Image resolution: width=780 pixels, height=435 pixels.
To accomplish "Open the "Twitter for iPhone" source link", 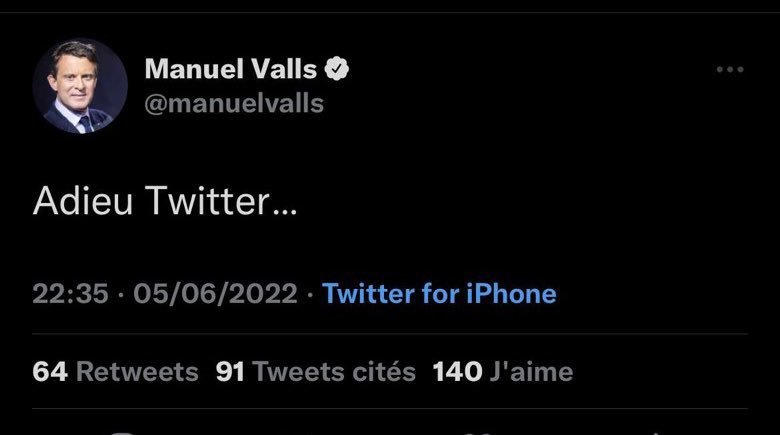I will click(440, 294).
